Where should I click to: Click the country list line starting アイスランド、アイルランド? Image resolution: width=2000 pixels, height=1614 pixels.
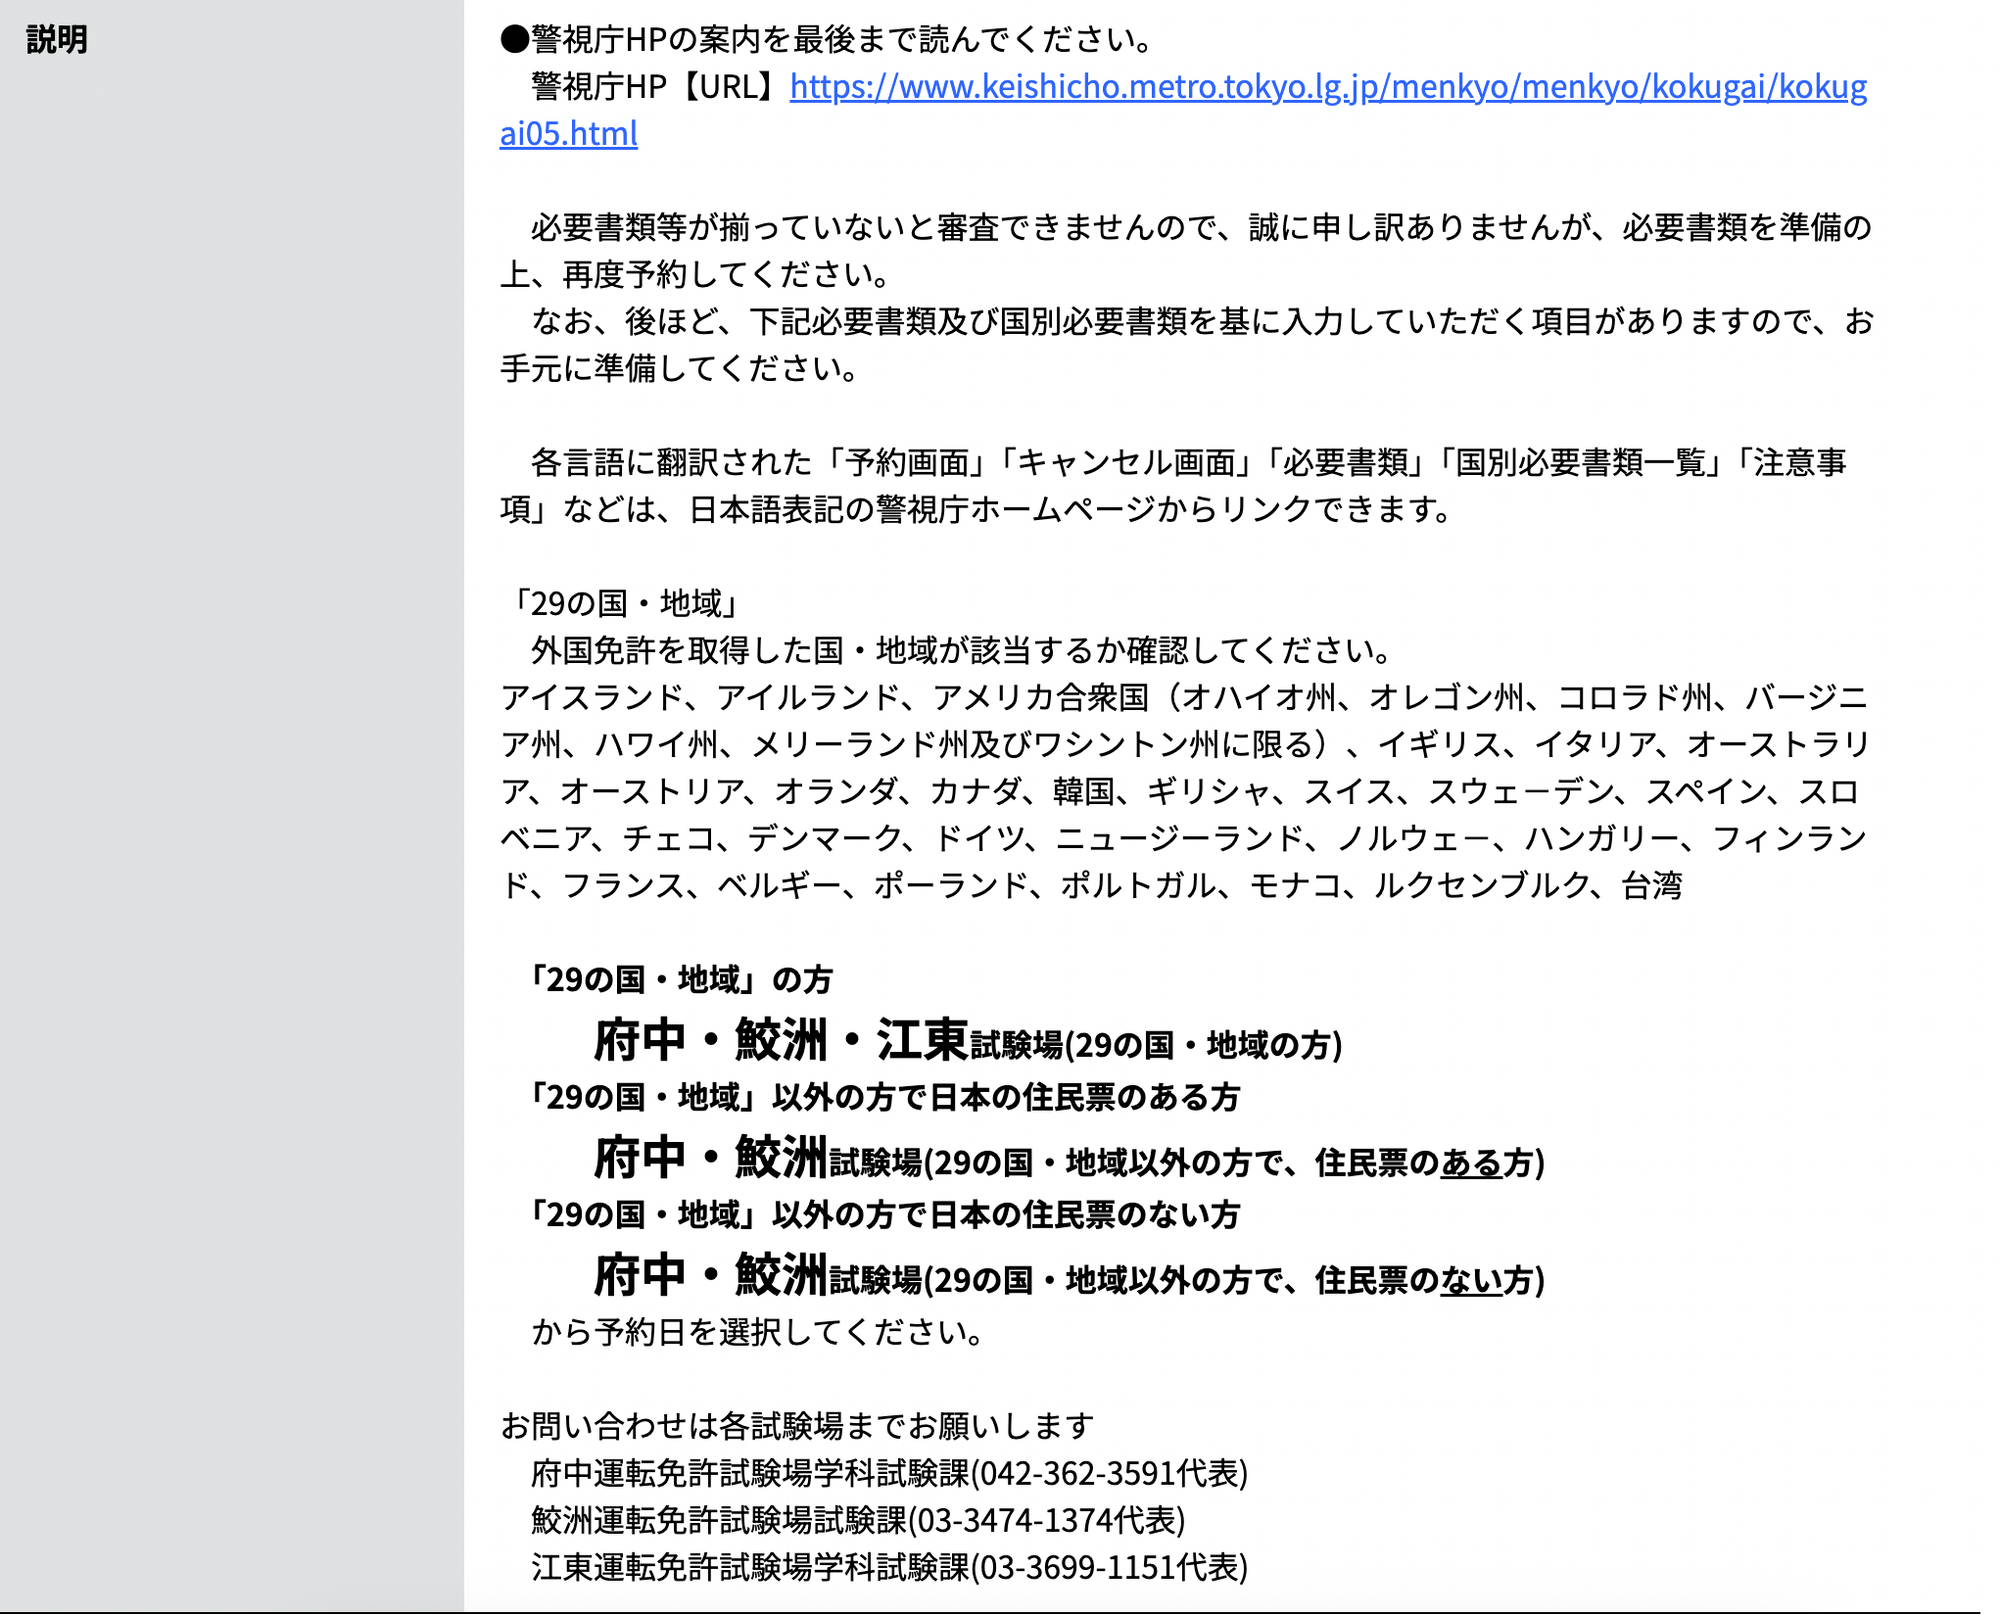[1185, 791]
